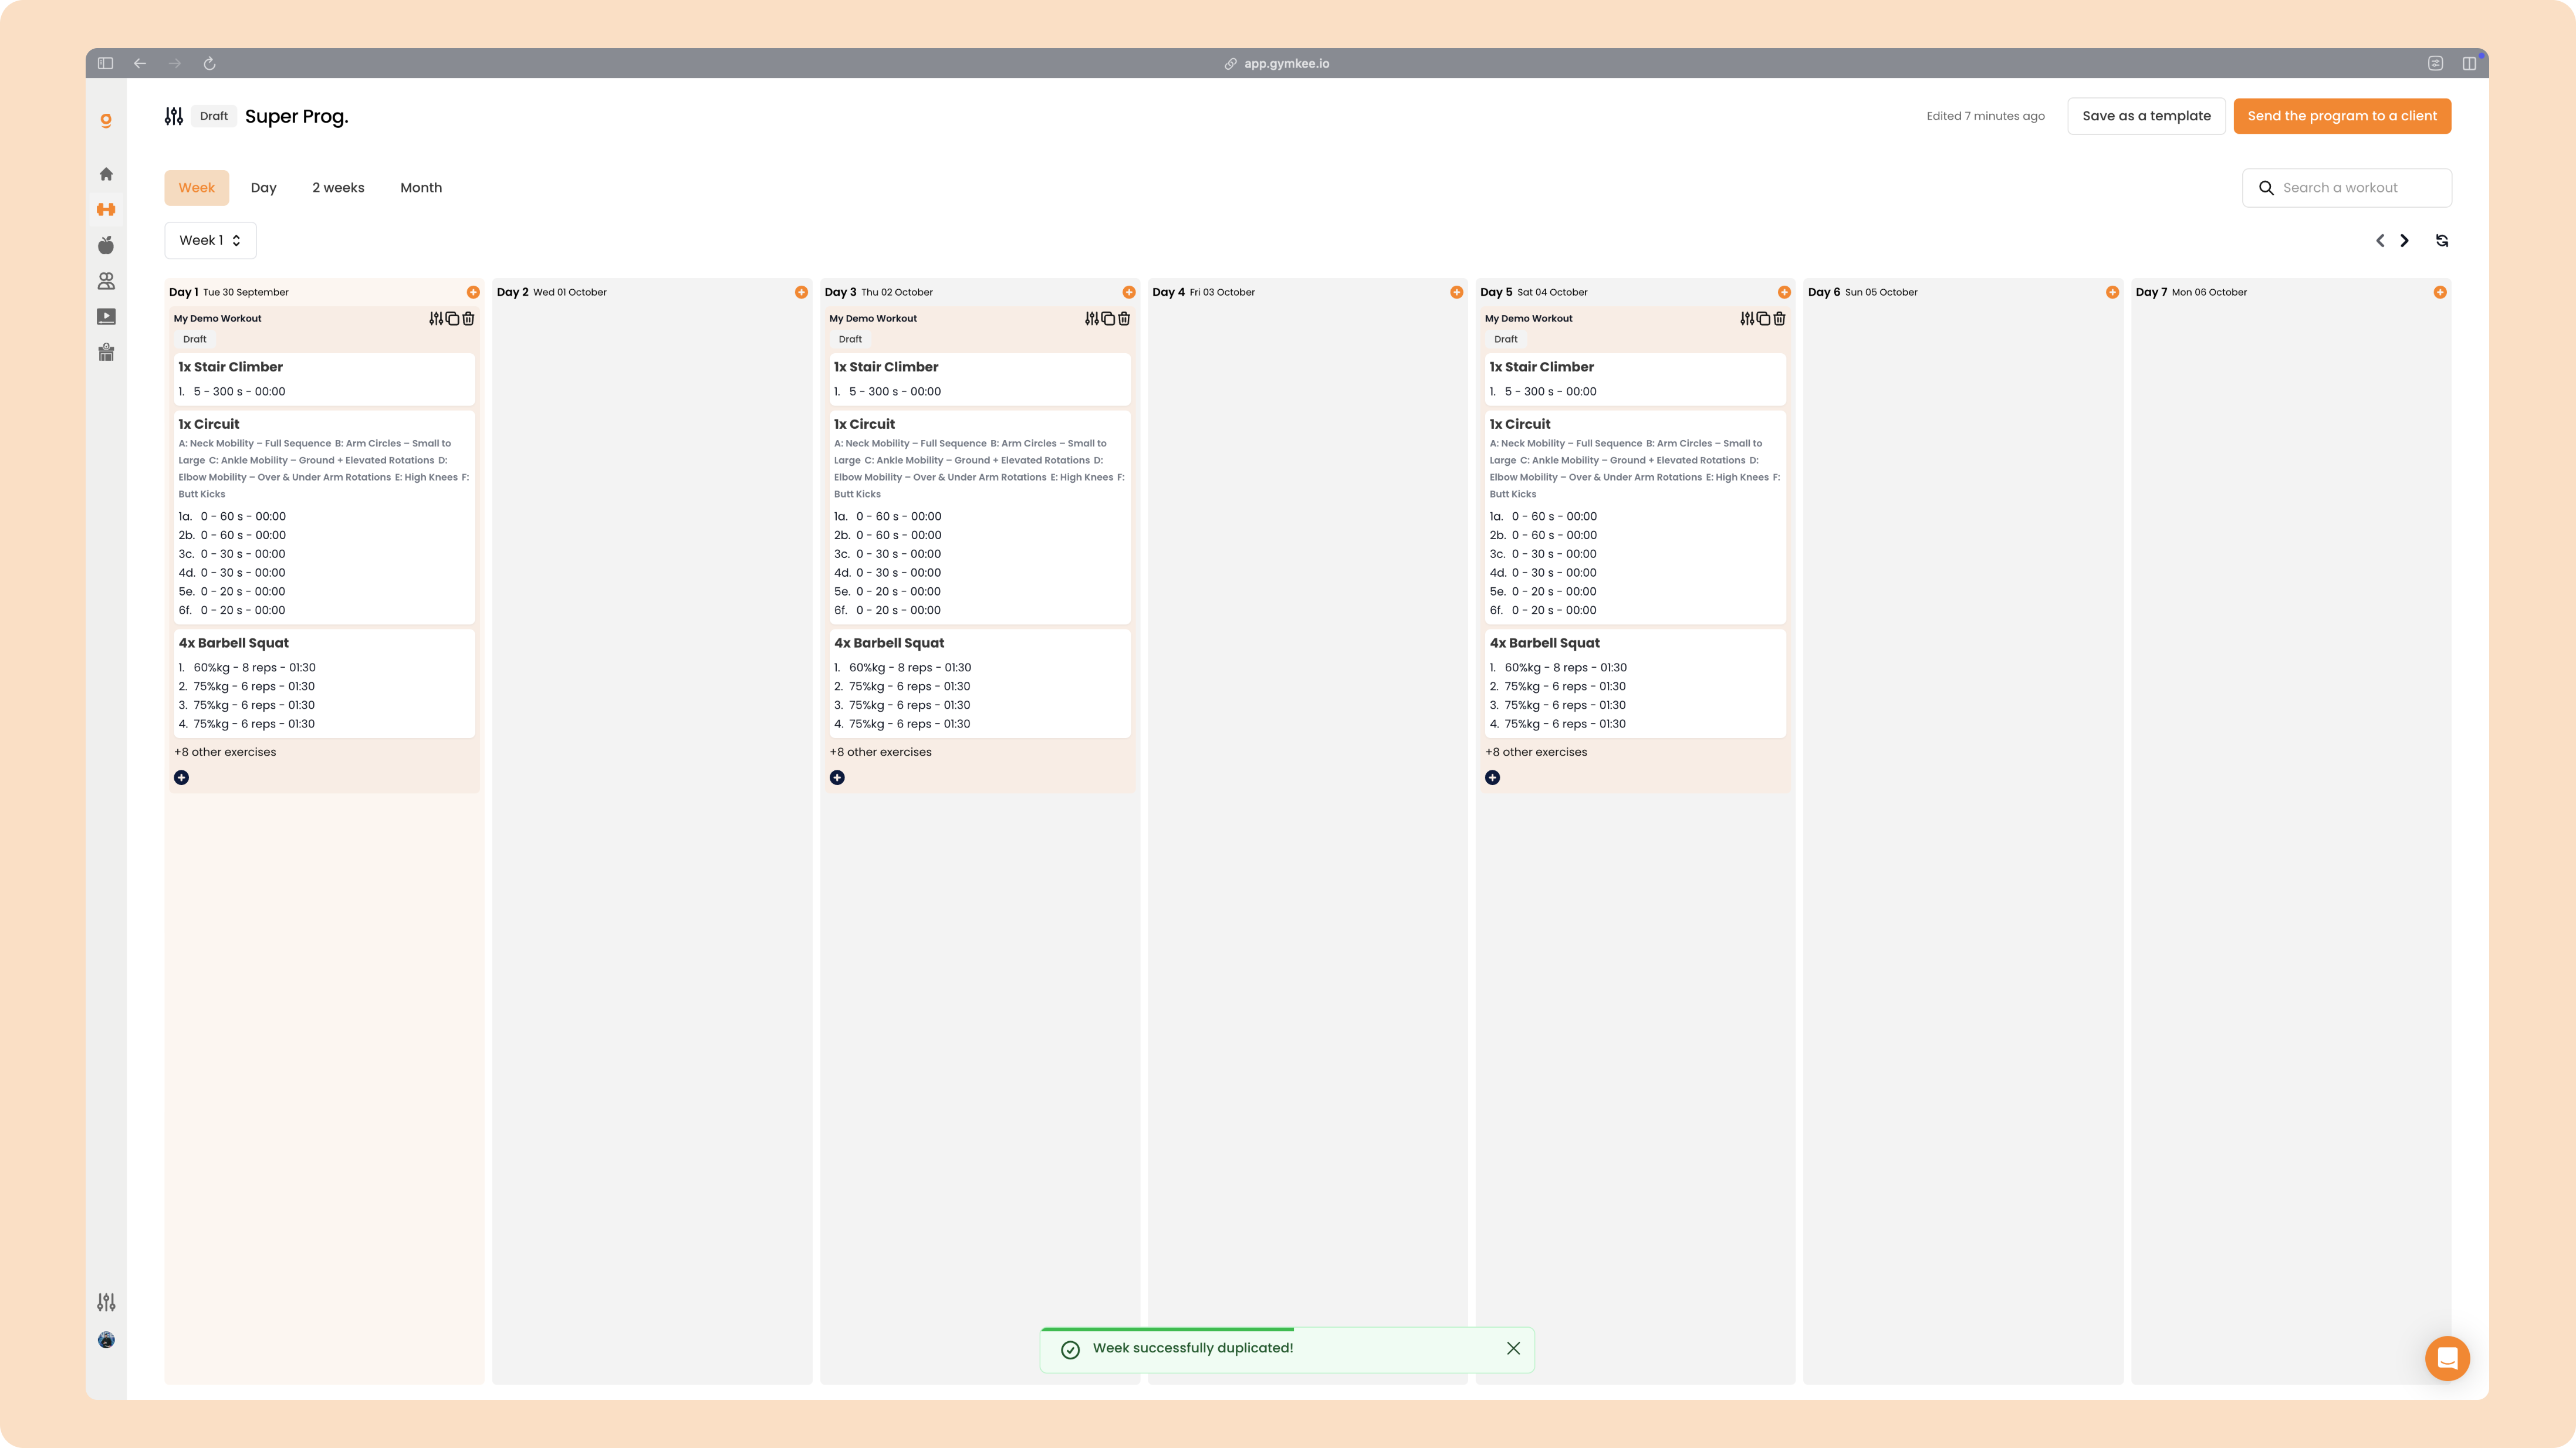
Task: Open browser split view icon
Action: point(2469,63)
